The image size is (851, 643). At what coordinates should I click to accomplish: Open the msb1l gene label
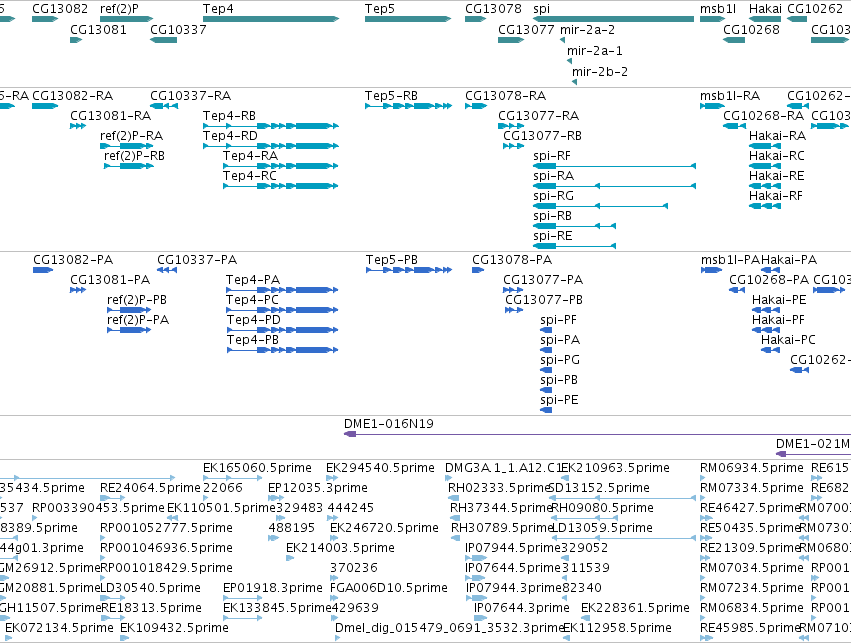(x=717, y=9)
